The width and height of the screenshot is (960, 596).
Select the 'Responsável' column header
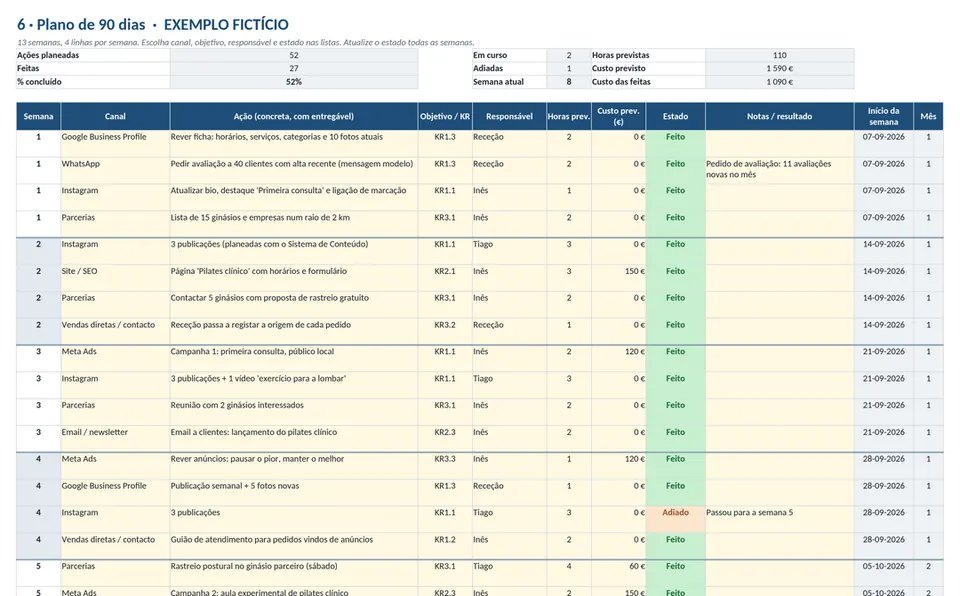coord(509,116)
